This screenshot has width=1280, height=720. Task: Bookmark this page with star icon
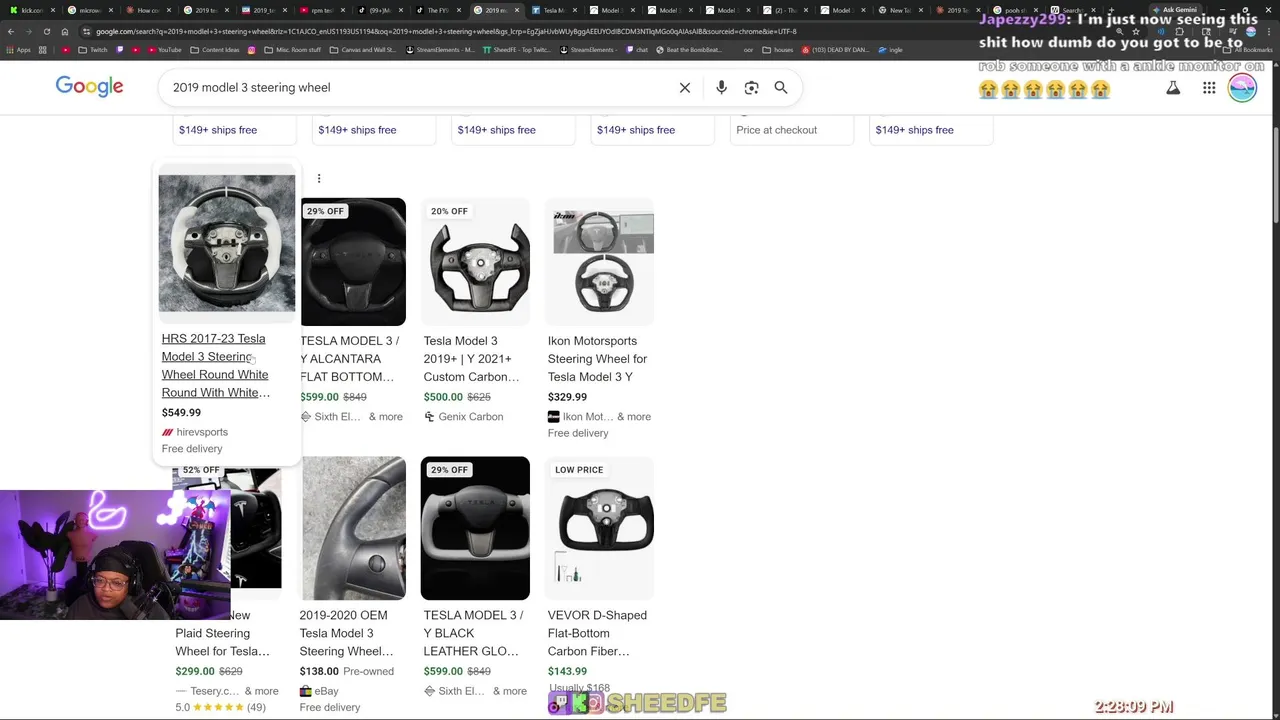(1136, 31)
